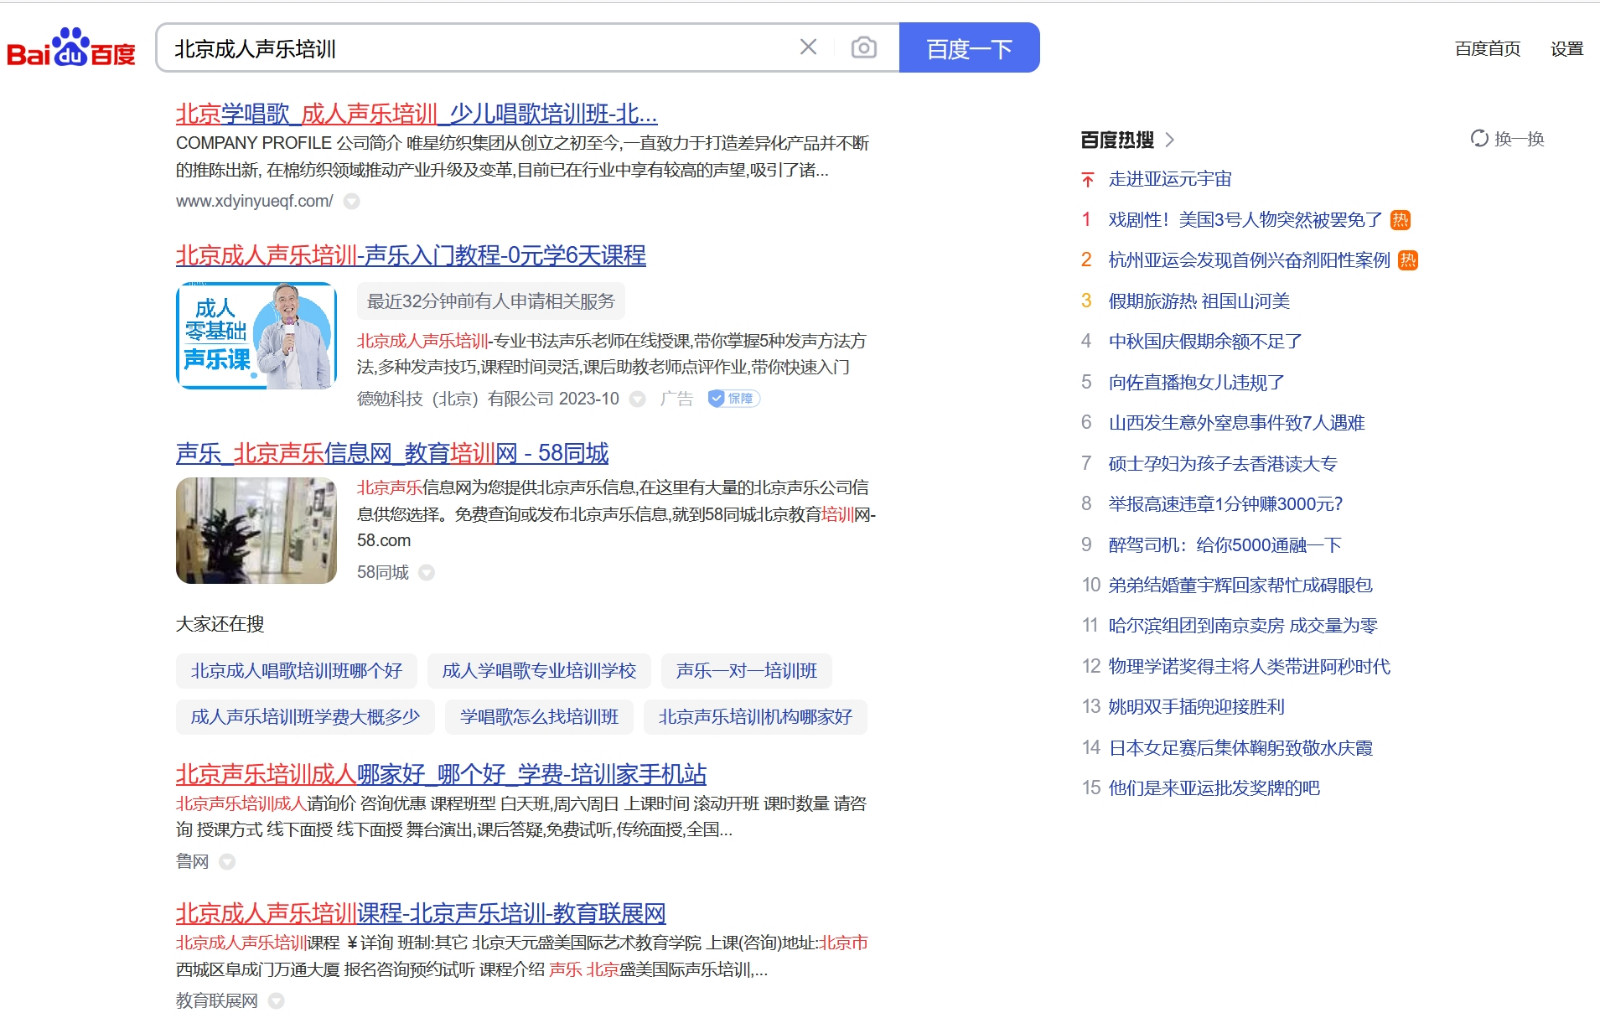Viewport: 1600px width, 1016px height.
Task: Open result 声乐_北京声乐信息网_教育培训网 - 58同城
Action: [x=392, y=454]
